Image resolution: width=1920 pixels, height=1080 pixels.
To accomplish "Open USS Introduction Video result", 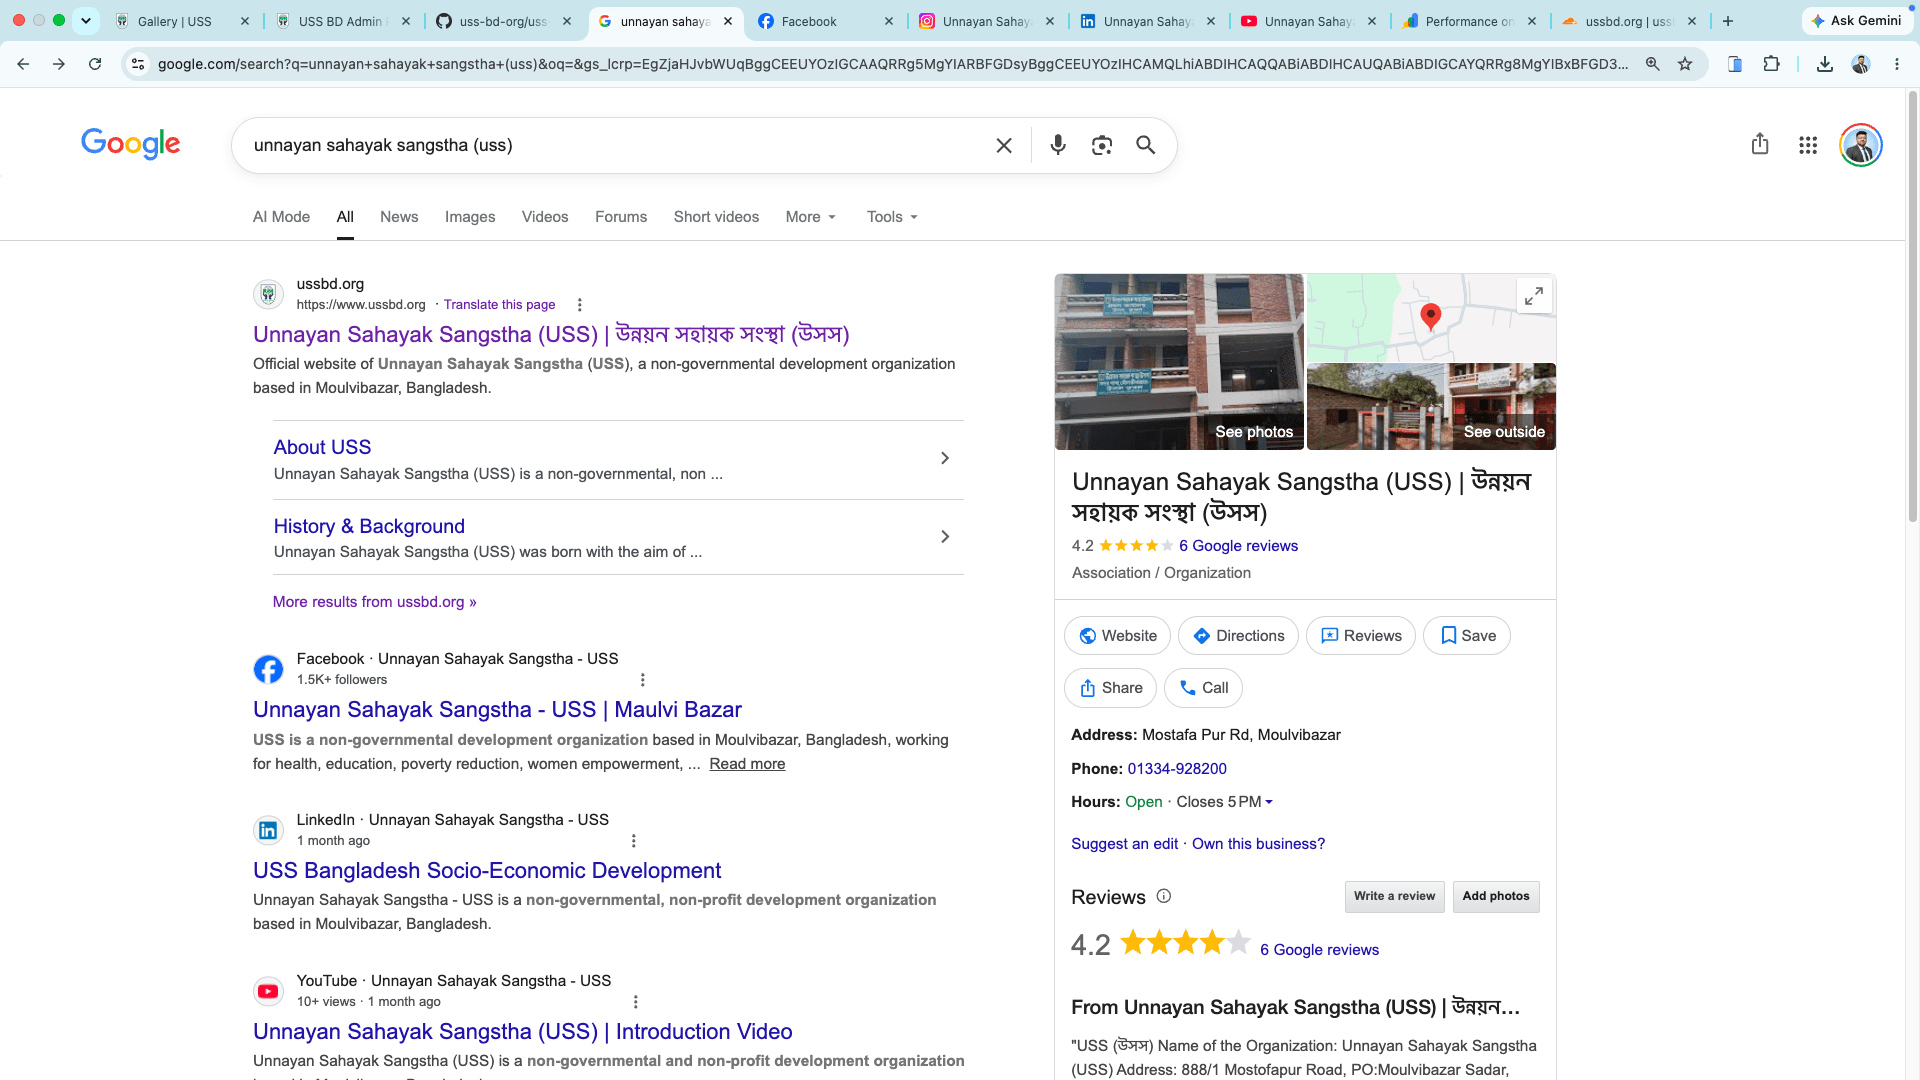I will [522, 1032].
